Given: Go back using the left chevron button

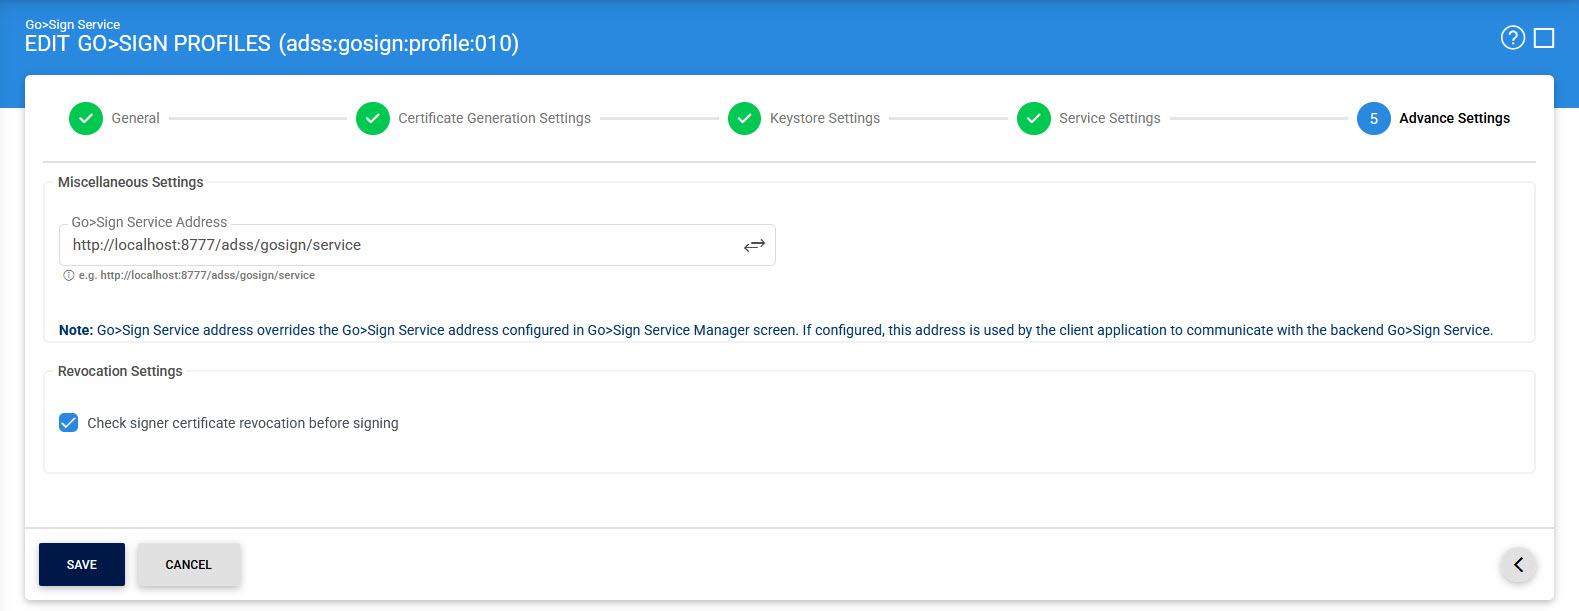Looking at the screenshot, I should (x=1518, y=565).
